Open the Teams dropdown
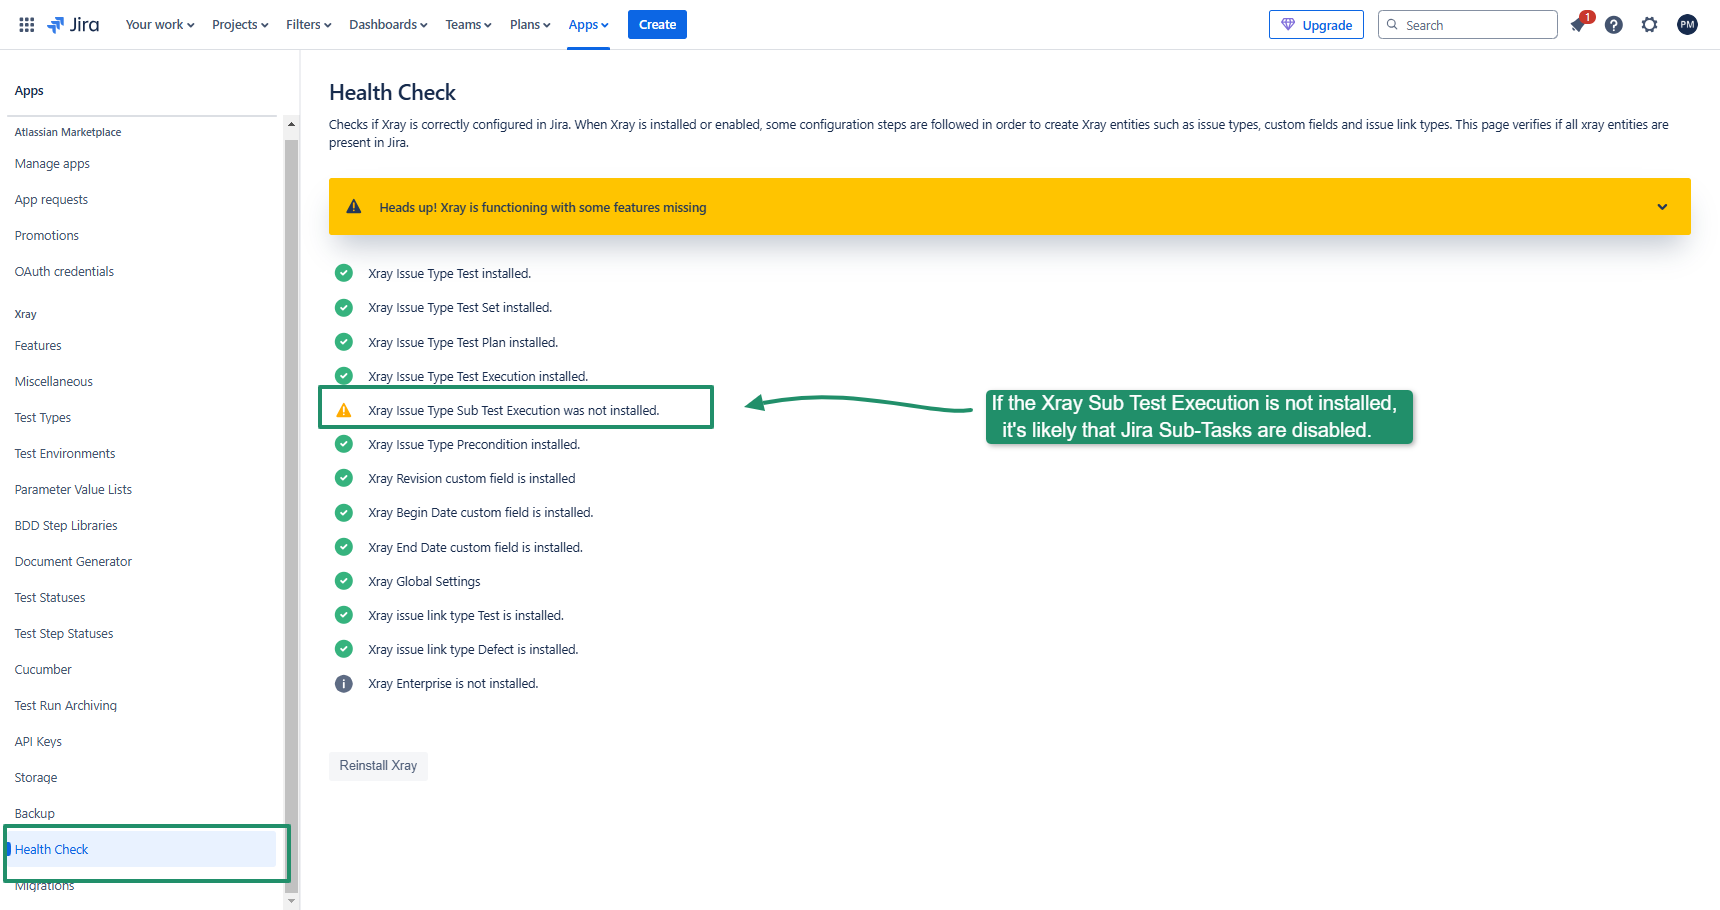Screen dimensions: 1720x910 [x=468, y=25]
